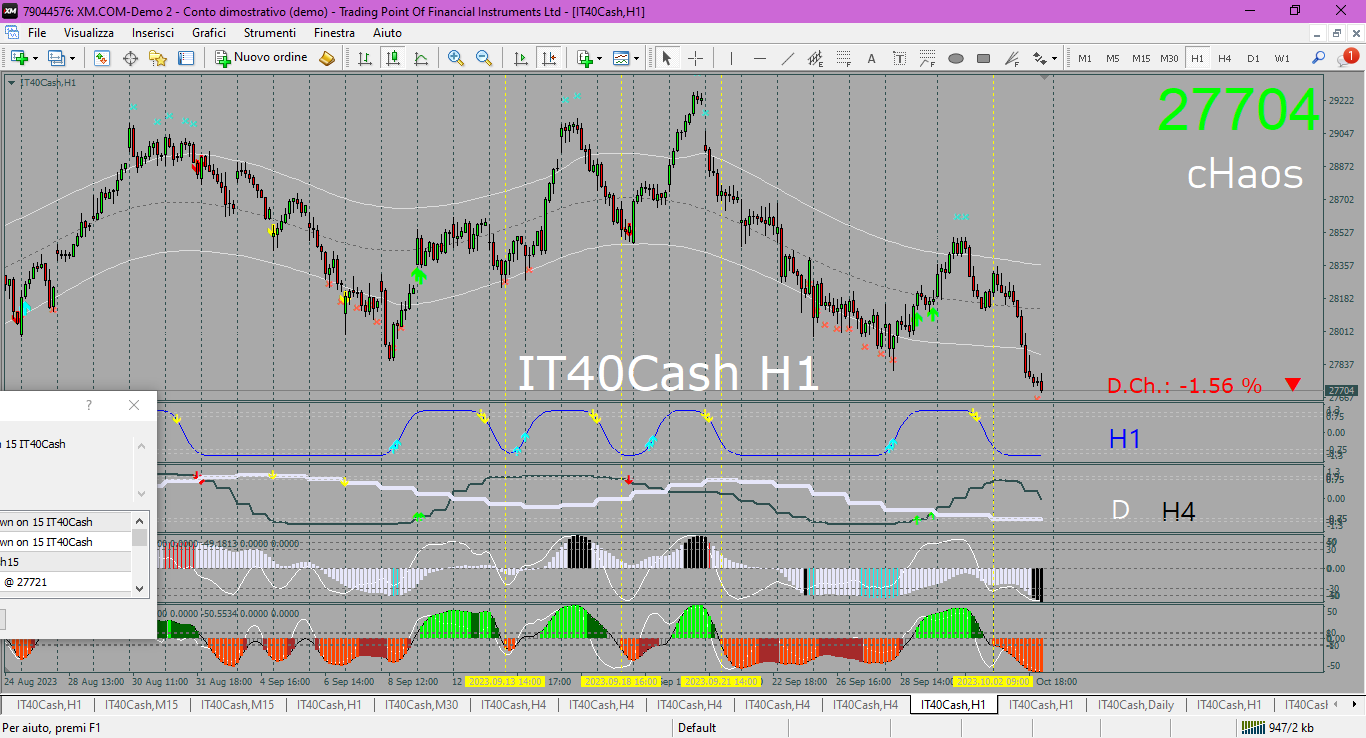
Task: Switch chart to line chart mode
Action: pyautogui.click(x=421, y=58)
